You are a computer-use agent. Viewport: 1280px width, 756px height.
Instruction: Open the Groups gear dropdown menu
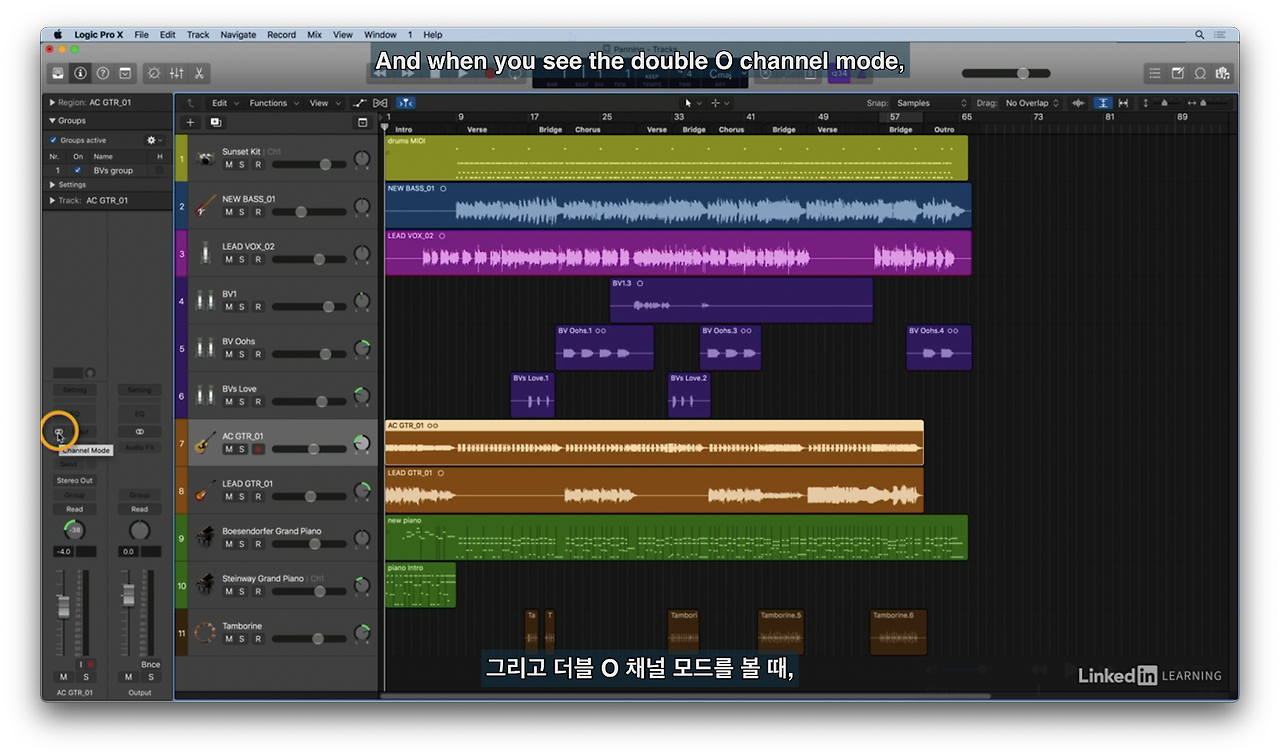(154, 140)
